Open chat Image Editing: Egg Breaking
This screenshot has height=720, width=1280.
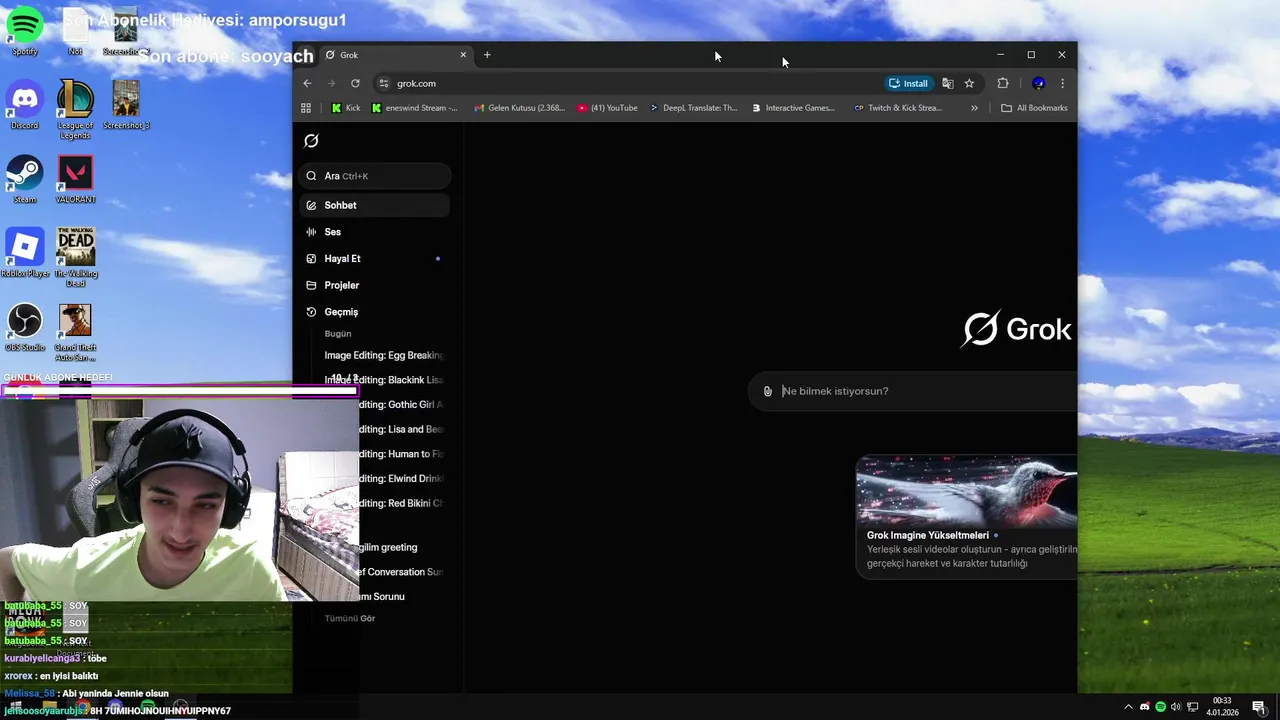tap(384, 355)
